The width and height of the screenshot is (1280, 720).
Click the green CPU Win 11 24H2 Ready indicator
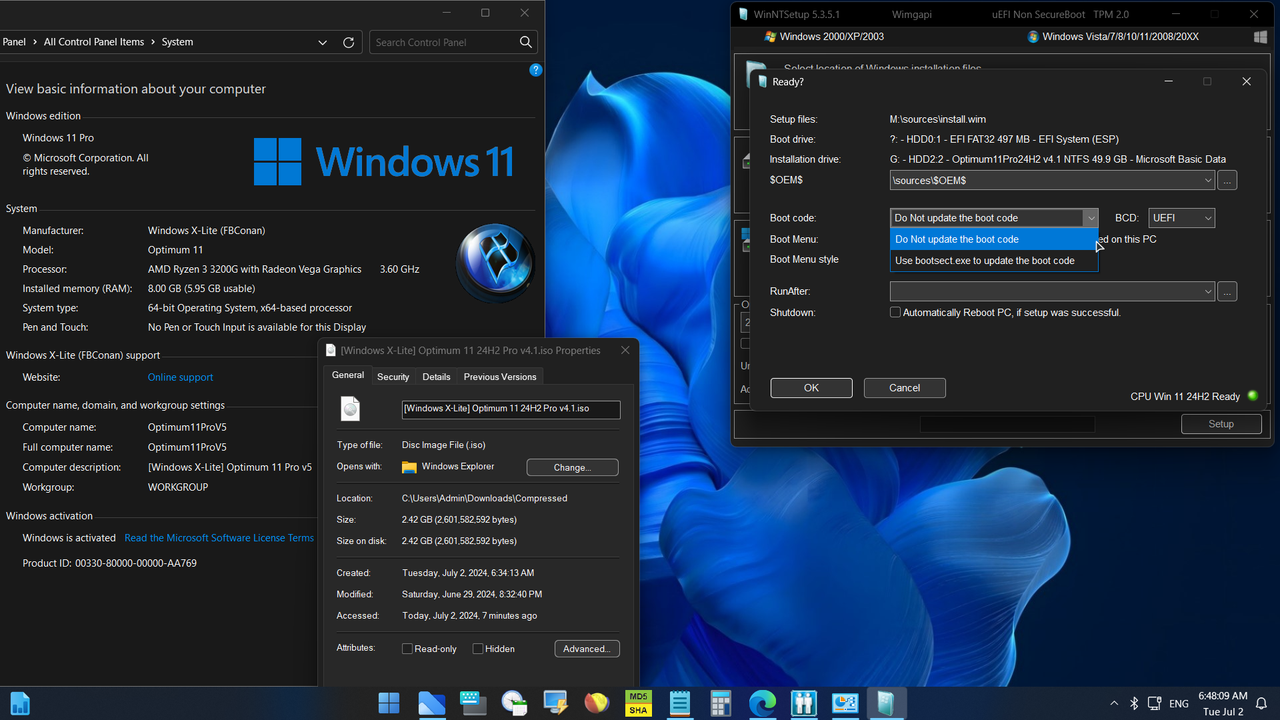click(1252, 396)
